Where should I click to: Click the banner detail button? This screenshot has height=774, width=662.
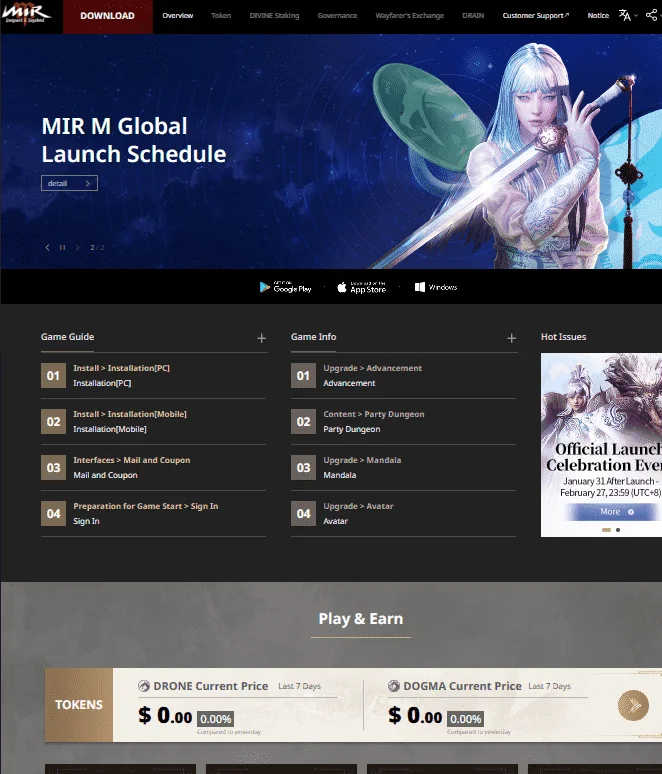[x=69, y=183]
